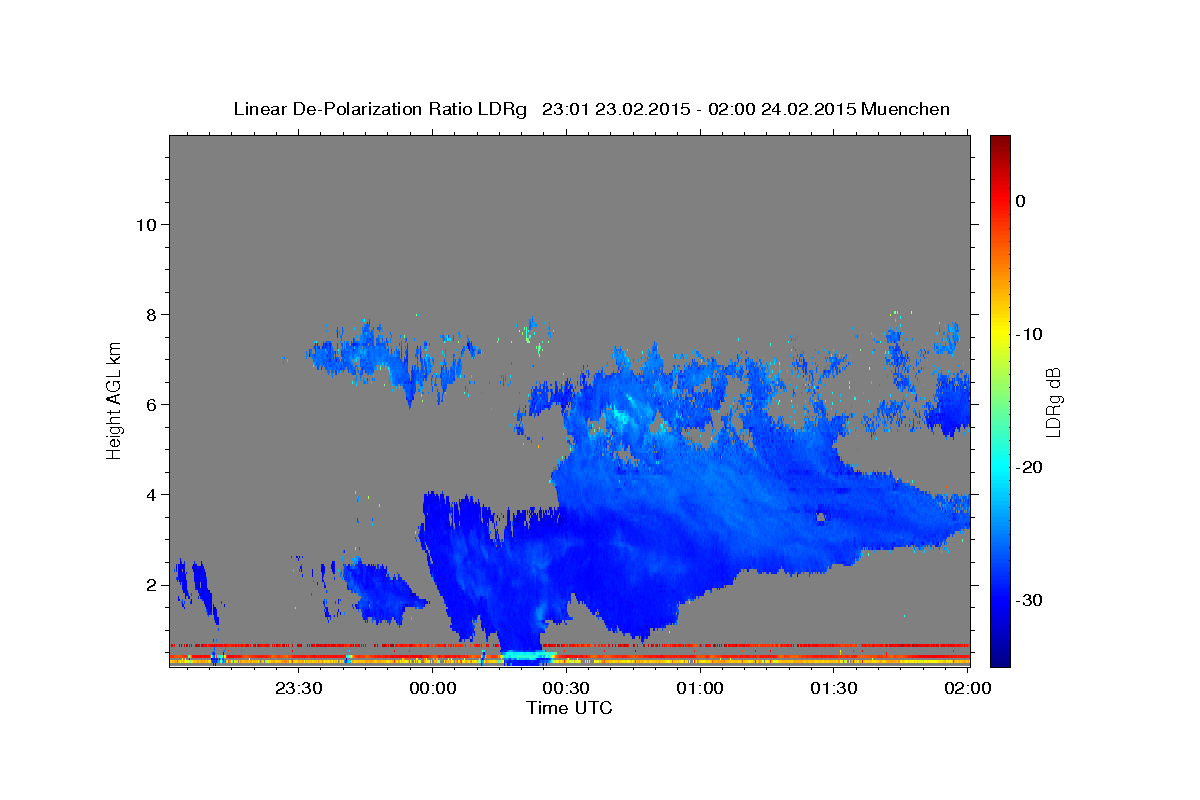Click the height tick label 6
Image resolution: width=1200 pixels, height=800 pixels.
click(x=153, y=405)
